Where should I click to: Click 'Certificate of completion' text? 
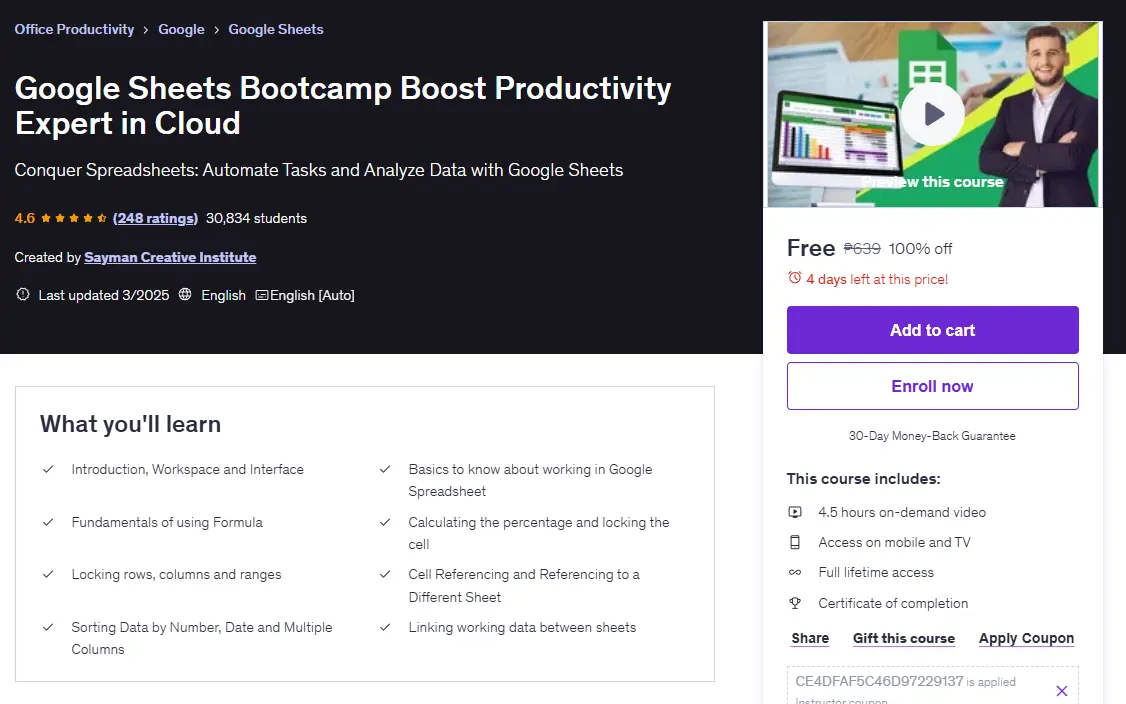pos(893,603)
